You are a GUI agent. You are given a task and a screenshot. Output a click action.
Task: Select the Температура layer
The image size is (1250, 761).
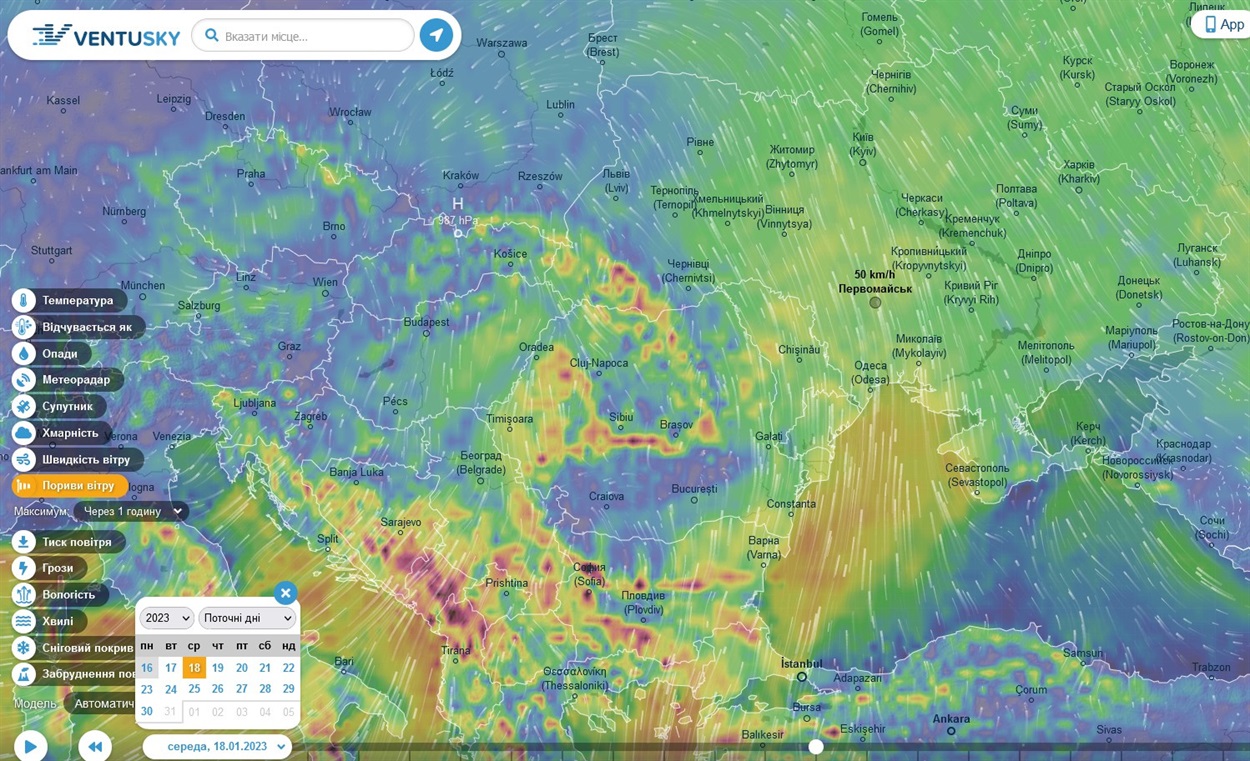pos(70,300)
